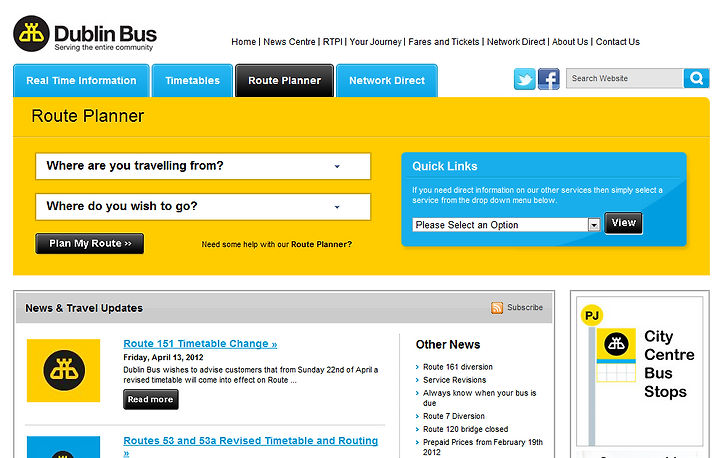Open the Twitter icon link
The image size is (720, 458).
click(x=524, y=79)
